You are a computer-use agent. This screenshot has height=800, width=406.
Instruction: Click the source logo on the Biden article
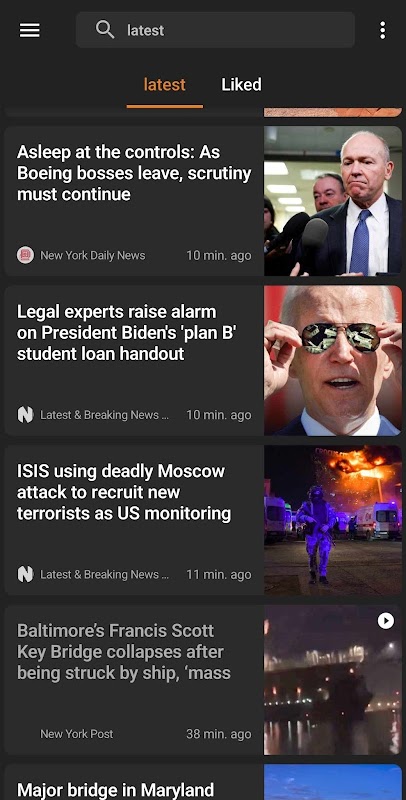tap(25, 415)
